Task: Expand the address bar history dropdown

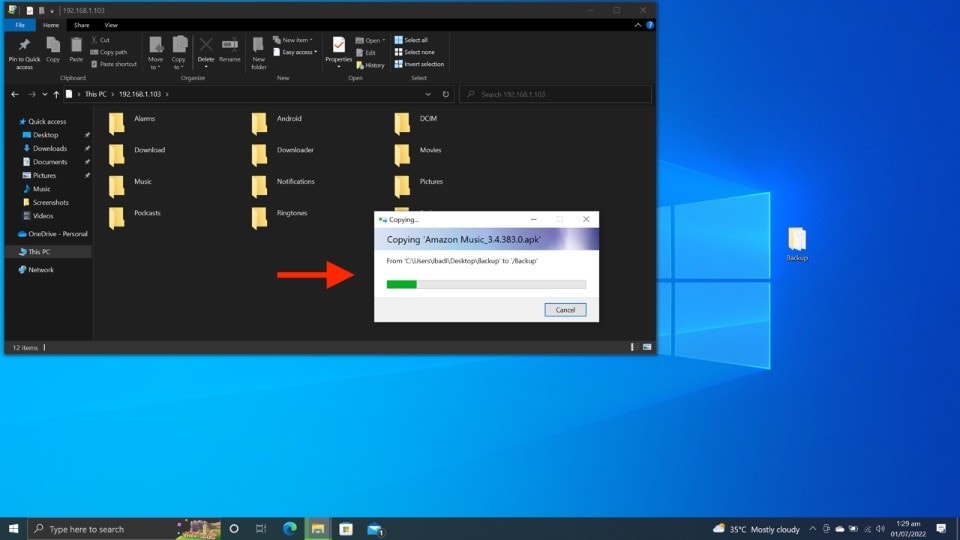Action: click(x=428, y=94)
